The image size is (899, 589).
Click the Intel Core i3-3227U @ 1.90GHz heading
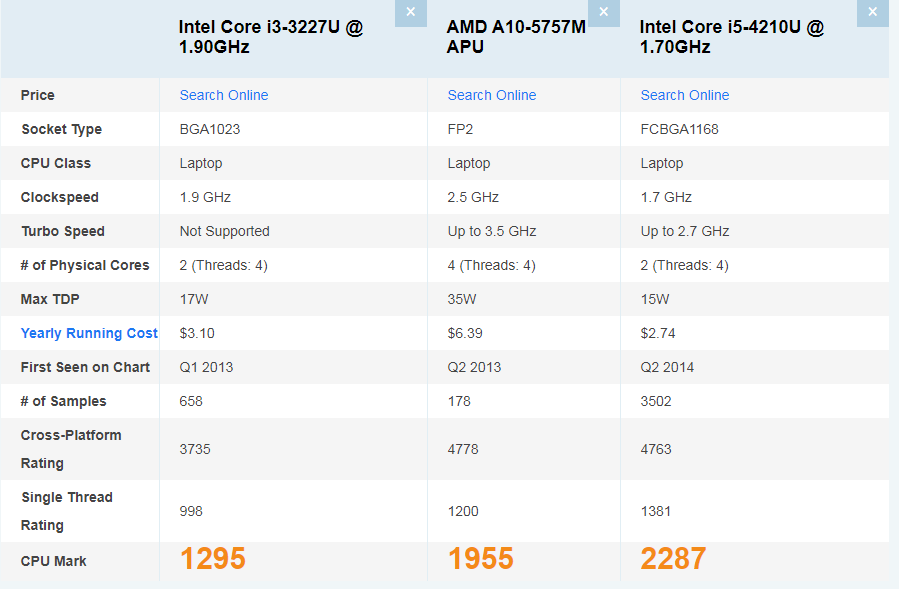coord(271,37)
